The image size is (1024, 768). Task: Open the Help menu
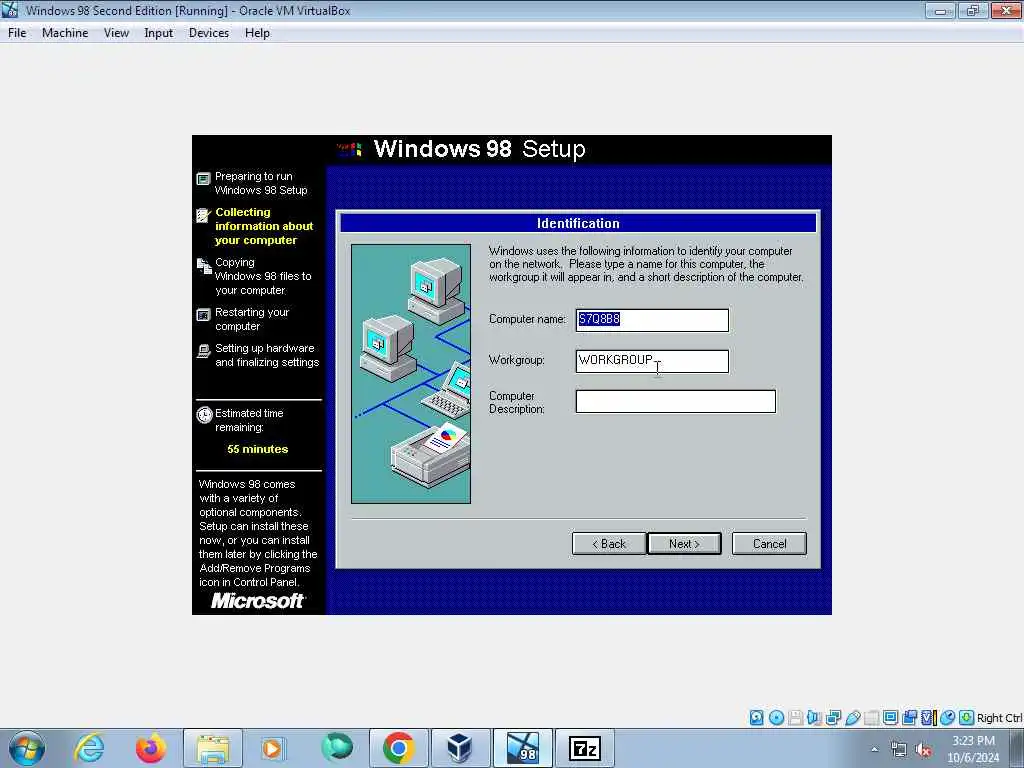[257, 33]
